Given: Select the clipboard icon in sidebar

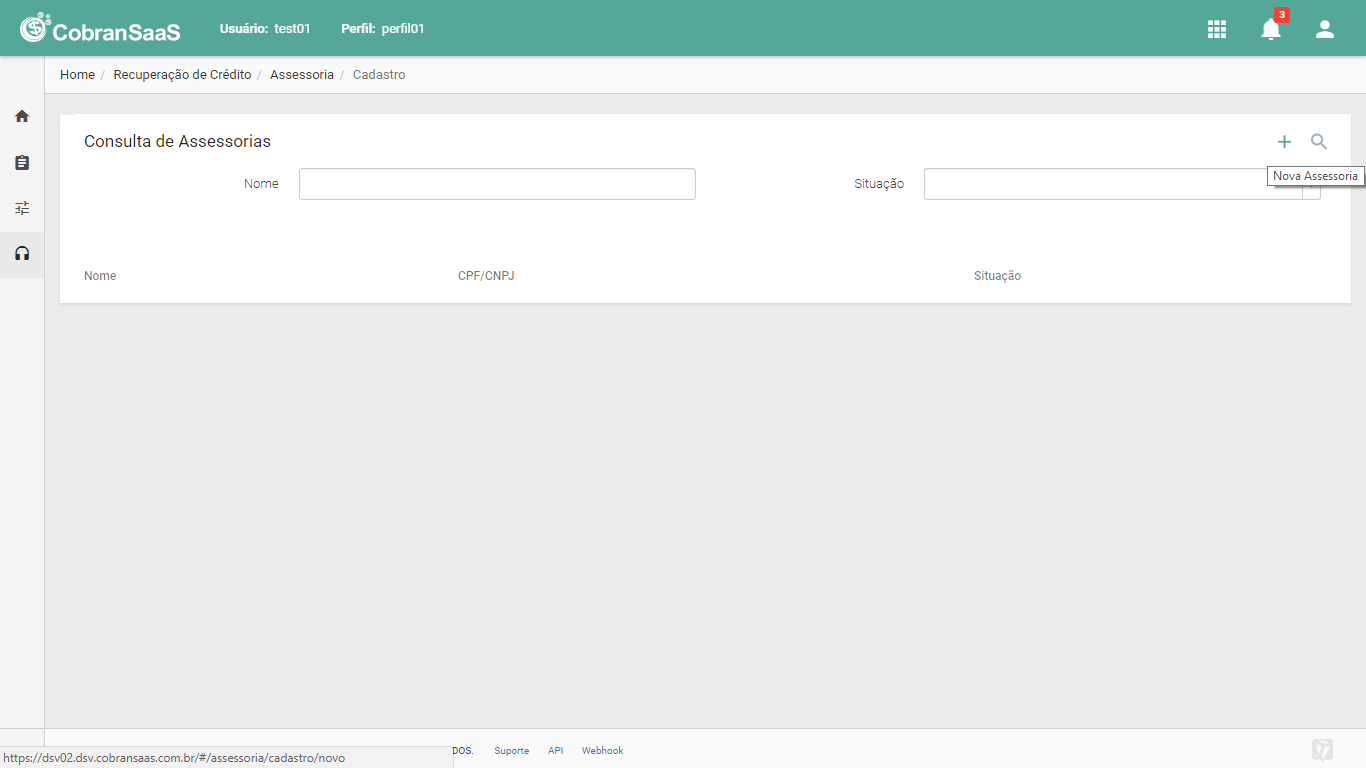Looking at the screenshot, I should (22, 162).
